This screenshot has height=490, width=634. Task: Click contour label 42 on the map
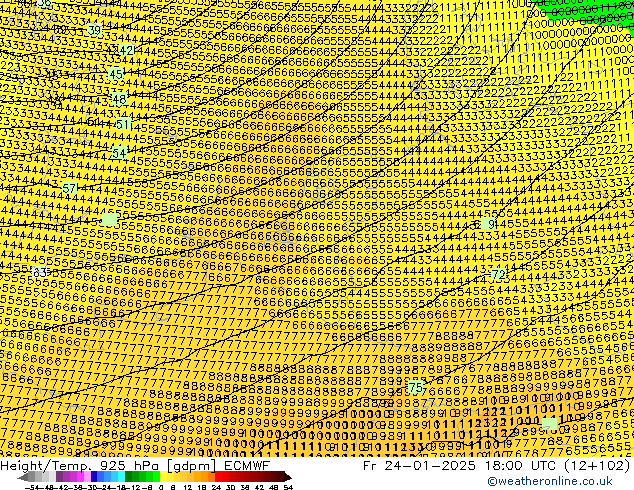126,50
